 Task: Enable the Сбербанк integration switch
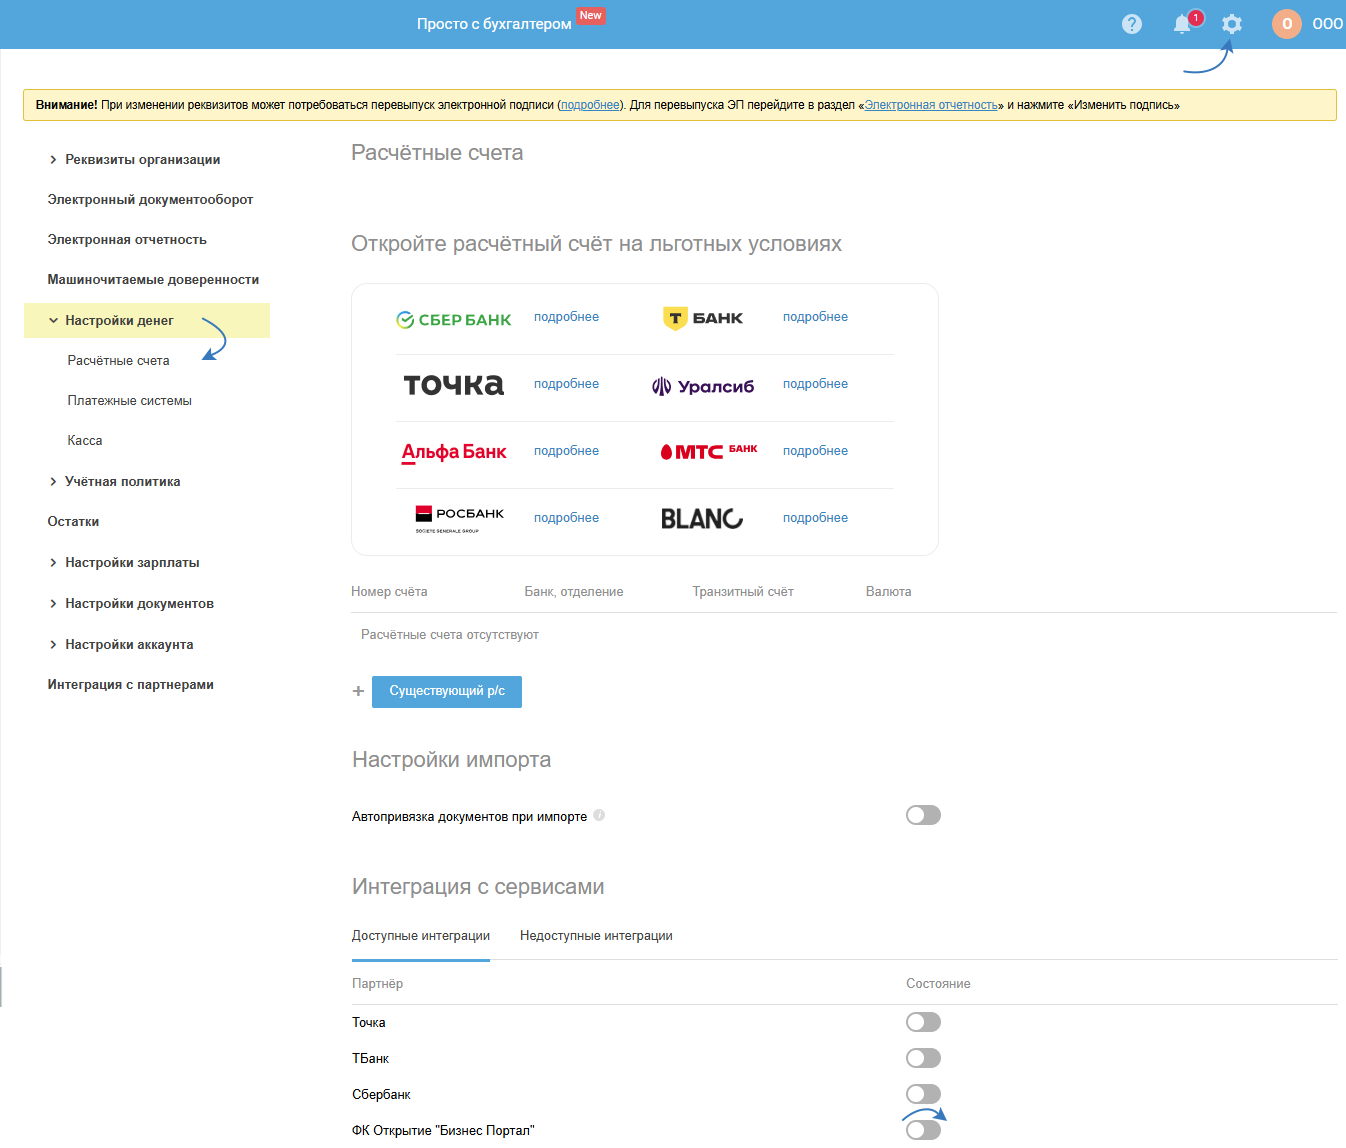923,1094
